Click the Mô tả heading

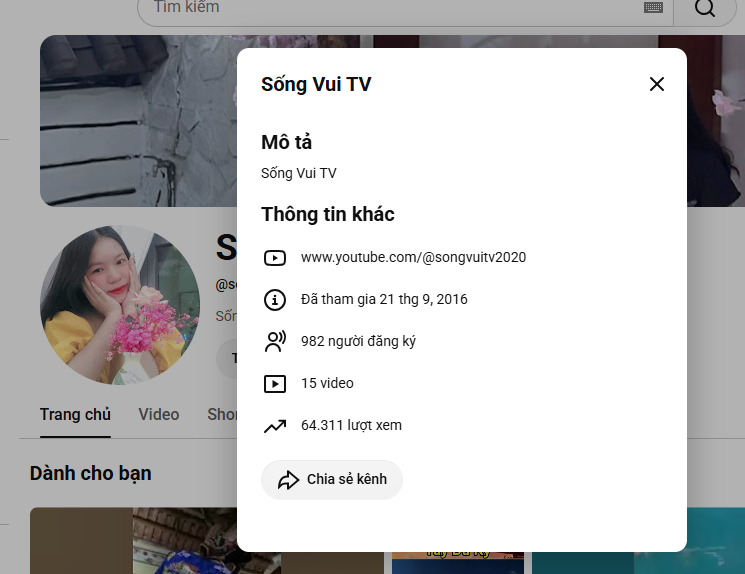pyautogui.click(x=287, y=142)
